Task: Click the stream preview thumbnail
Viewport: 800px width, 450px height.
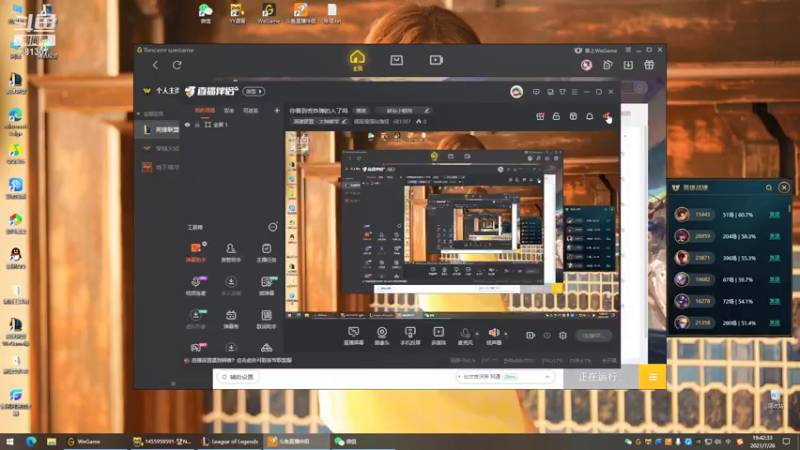Action: point(452,224)
